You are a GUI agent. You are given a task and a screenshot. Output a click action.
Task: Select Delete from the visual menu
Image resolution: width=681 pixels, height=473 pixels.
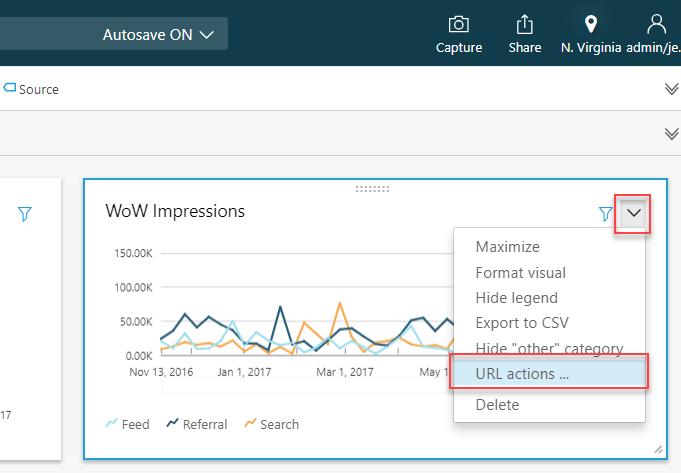click(x=498, y=405)
